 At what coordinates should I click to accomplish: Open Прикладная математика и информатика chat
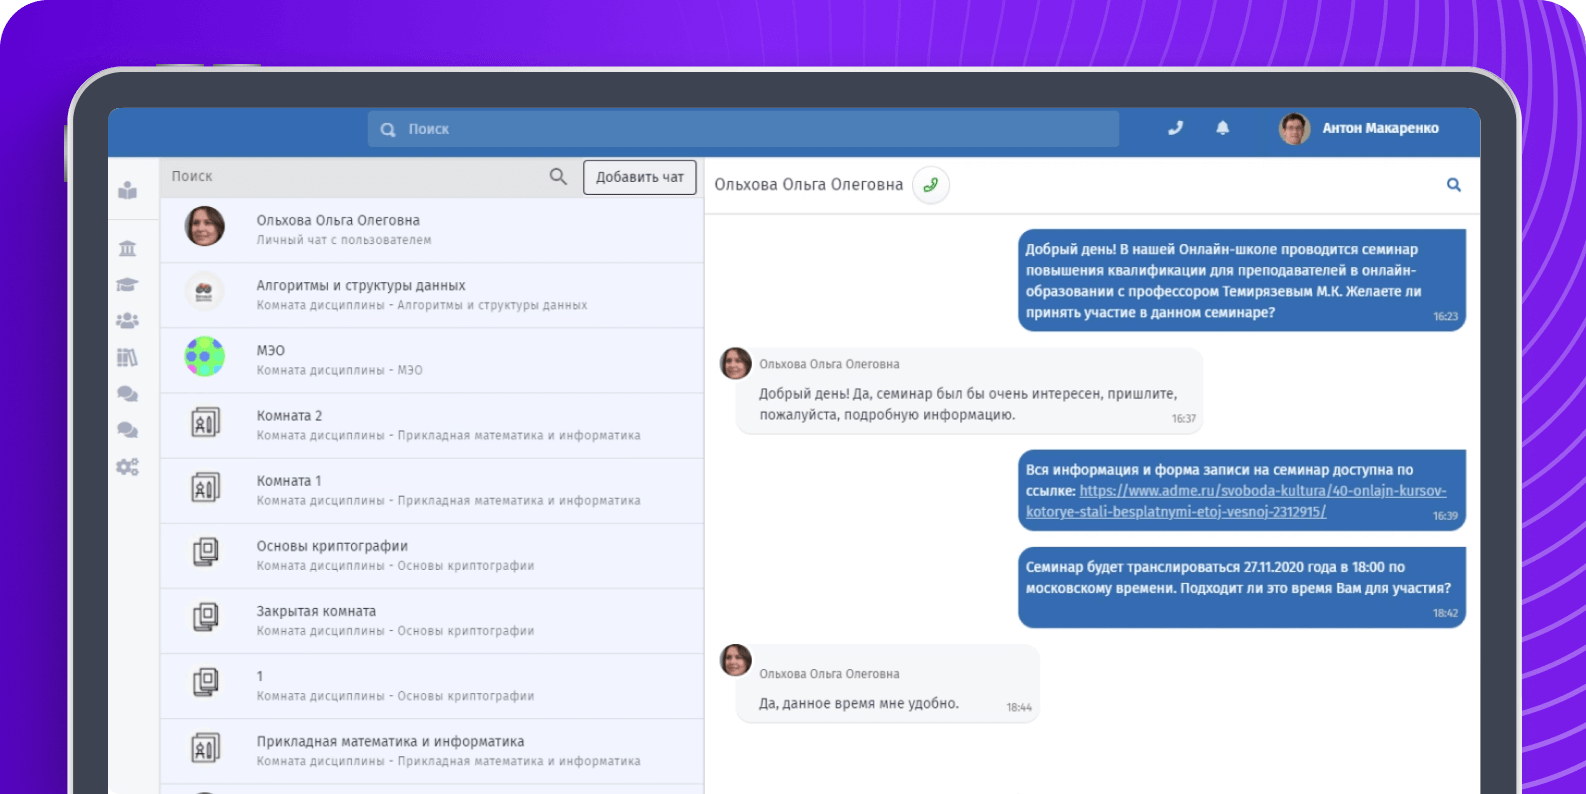[x=432, y=750]
